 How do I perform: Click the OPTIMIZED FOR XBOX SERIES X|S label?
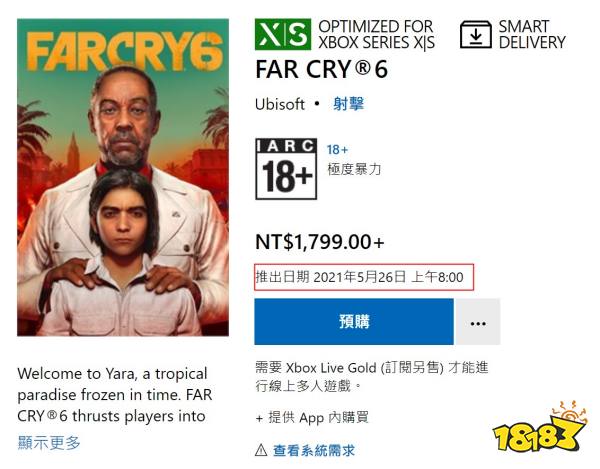(x=377, y=34)
